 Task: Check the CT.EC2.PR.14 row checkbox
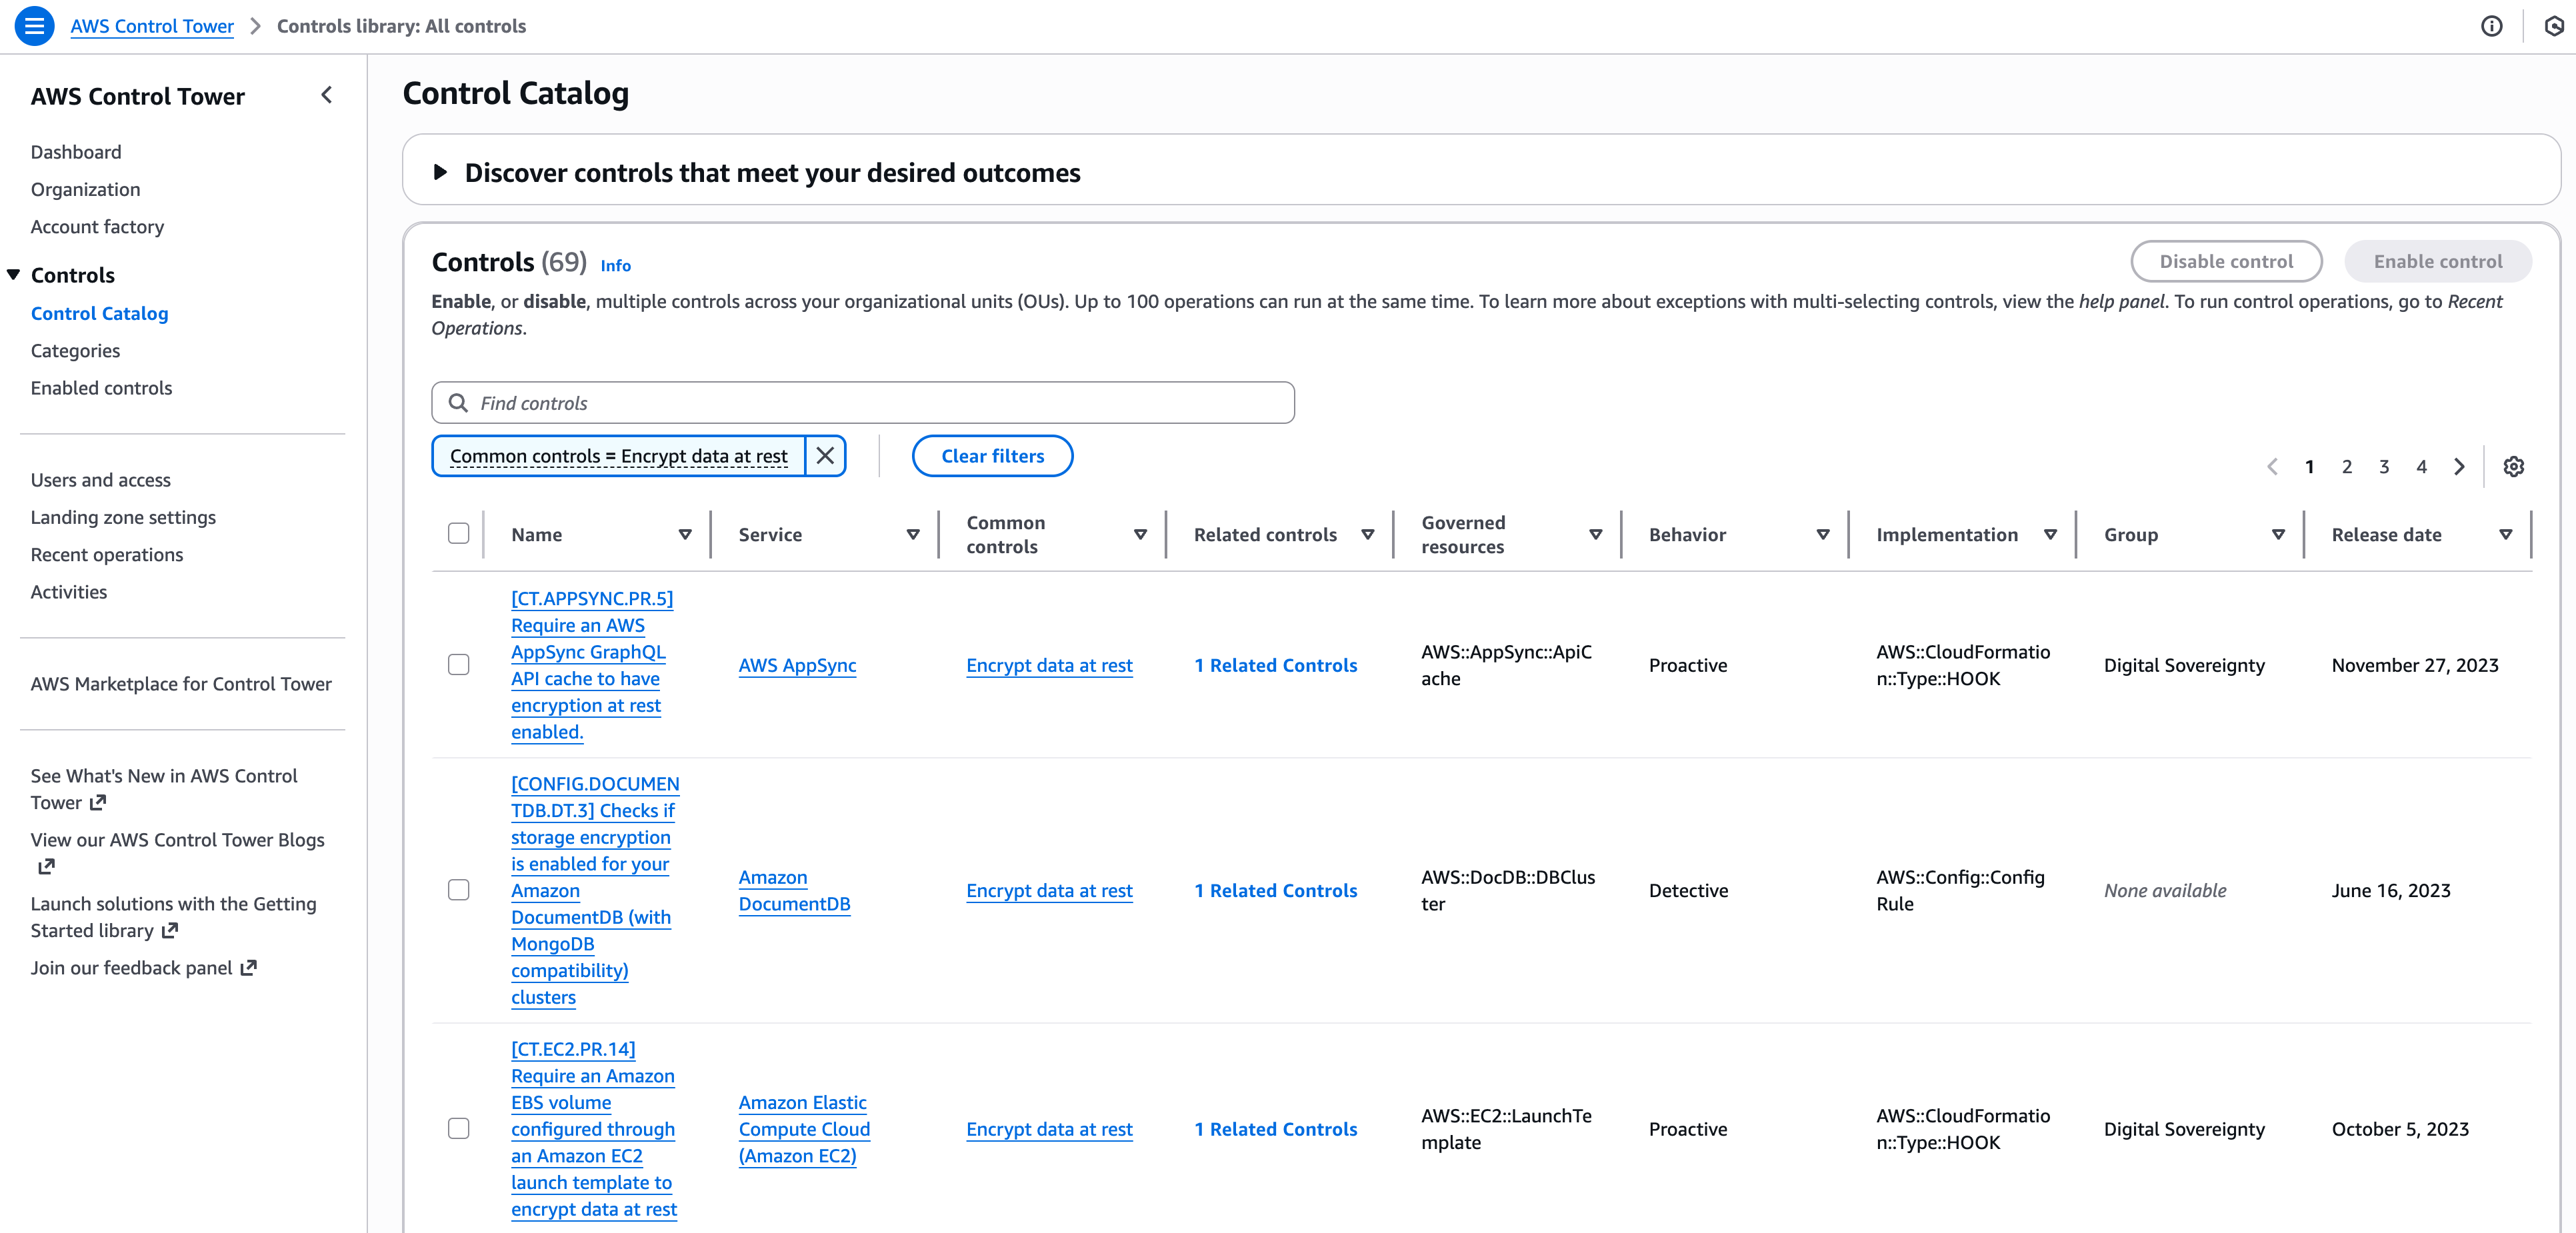tap(459, 1129)
